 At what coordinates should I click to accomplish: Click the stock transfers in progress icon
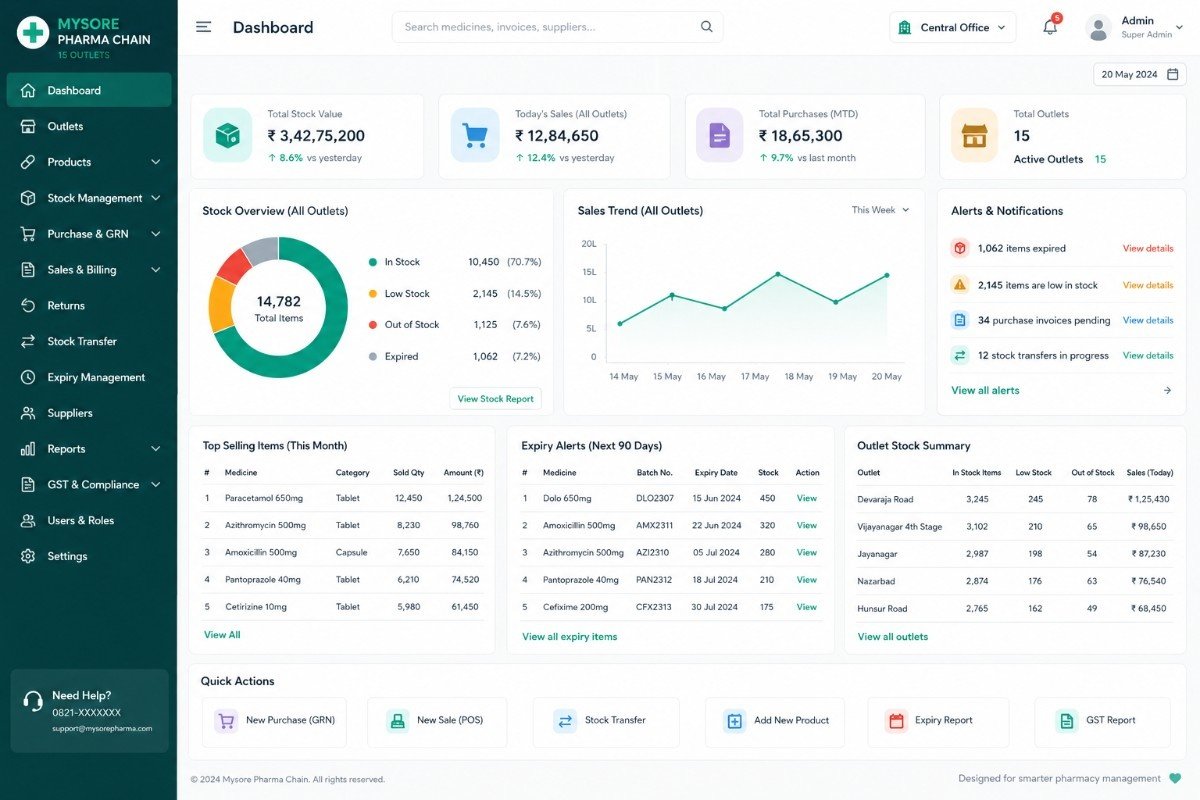point(960,355)
